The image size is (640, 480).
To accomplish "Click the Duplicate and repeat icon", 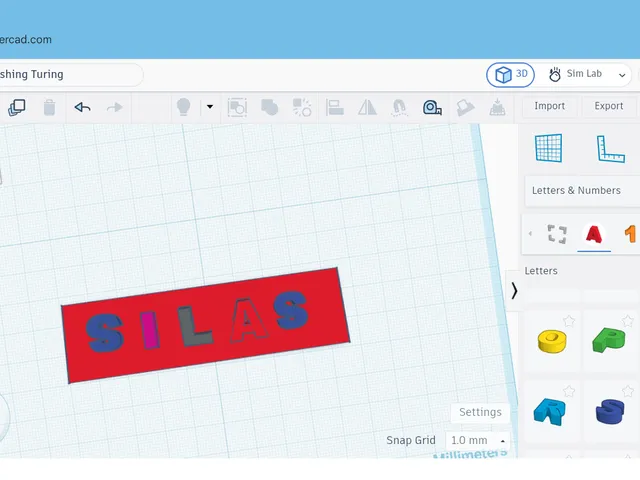I will pyautogui.click(x=17, y=108).
